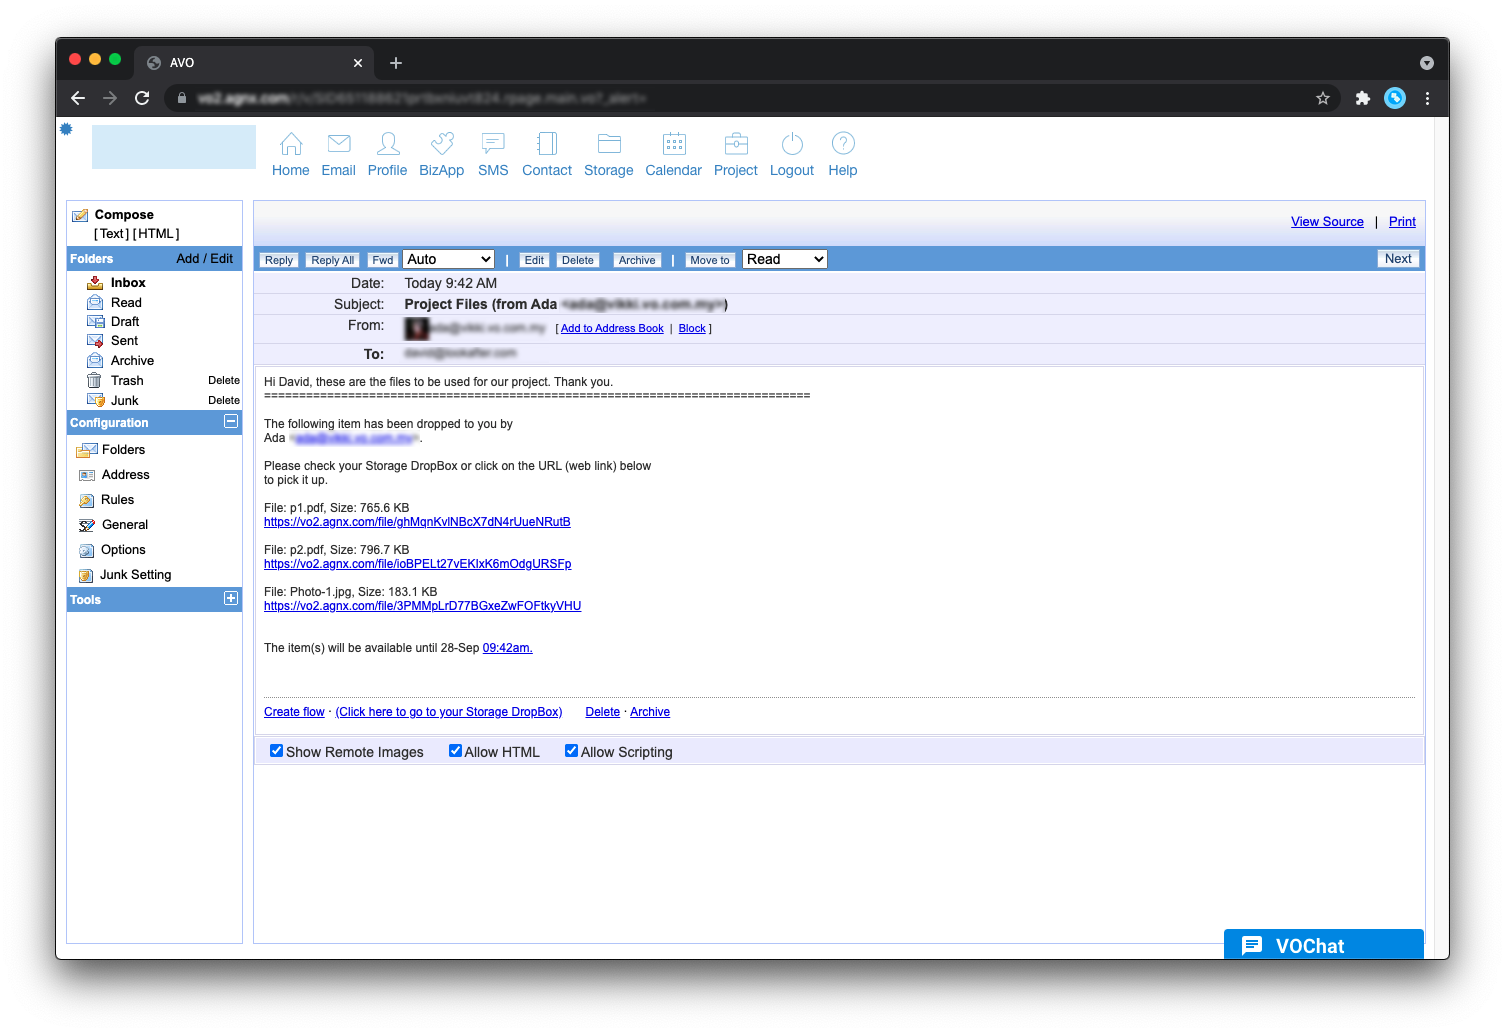The height and width of the screenshot is (1033, 1505).
Task: Click the Help question mark icon
Action: tap(842, 144)
